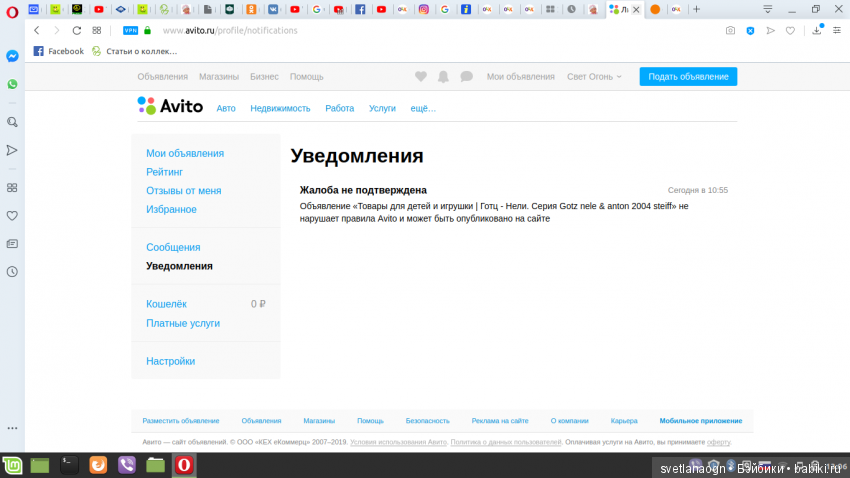850x478 pixels.
Task: Open Избранное in profile sidebar
Action: (x=171, y=209)
